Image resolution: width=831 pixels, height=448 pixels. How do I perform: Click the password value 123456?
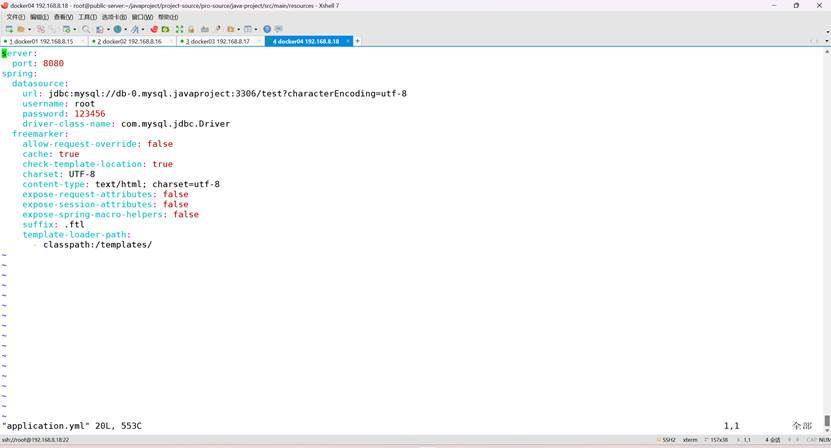(90, 113)
